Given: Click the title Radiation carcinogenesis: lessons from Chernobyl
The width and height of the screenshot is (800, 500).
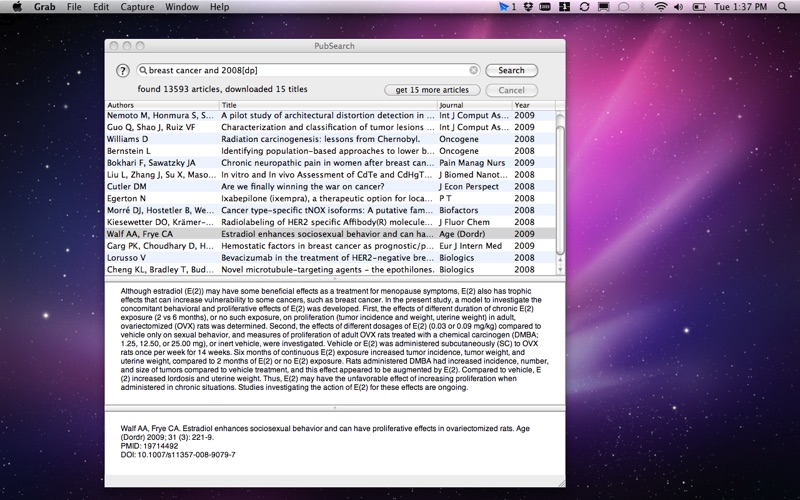Looking at the screenshot, I should pyautogui.click(x=320, y=139).
